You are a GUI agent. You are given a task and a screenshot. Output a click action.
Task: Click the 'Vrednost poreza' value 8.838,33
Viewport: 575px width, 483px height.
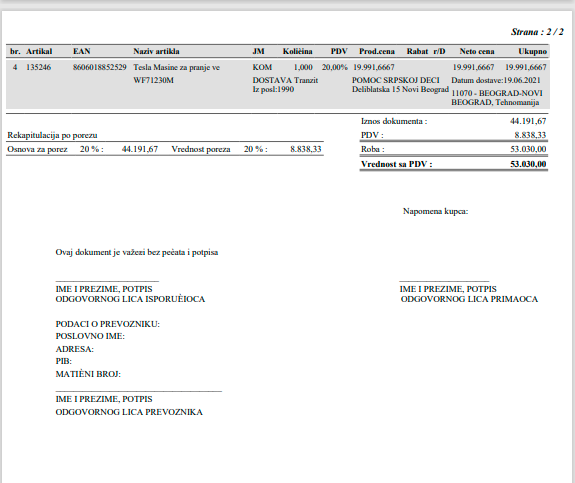pos(306,149)
